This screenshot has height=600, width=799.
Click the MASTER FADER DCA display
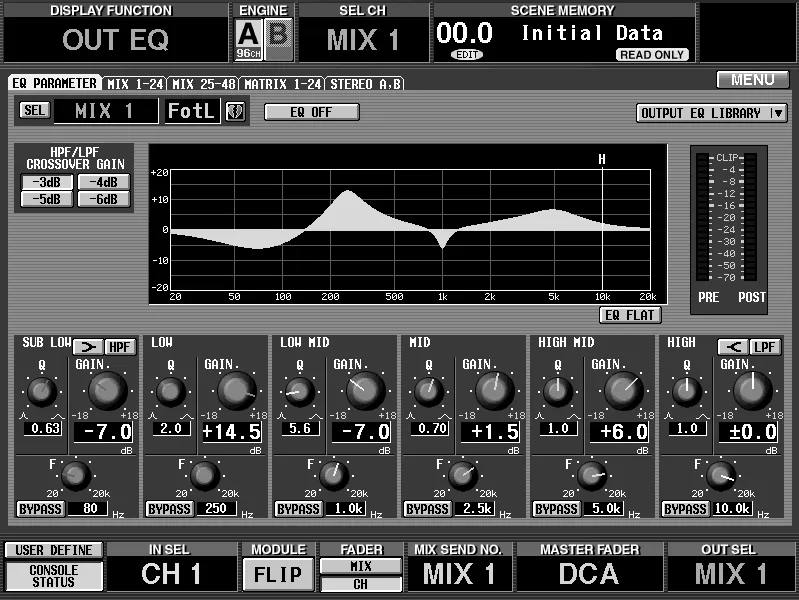(x=589, y=574)
